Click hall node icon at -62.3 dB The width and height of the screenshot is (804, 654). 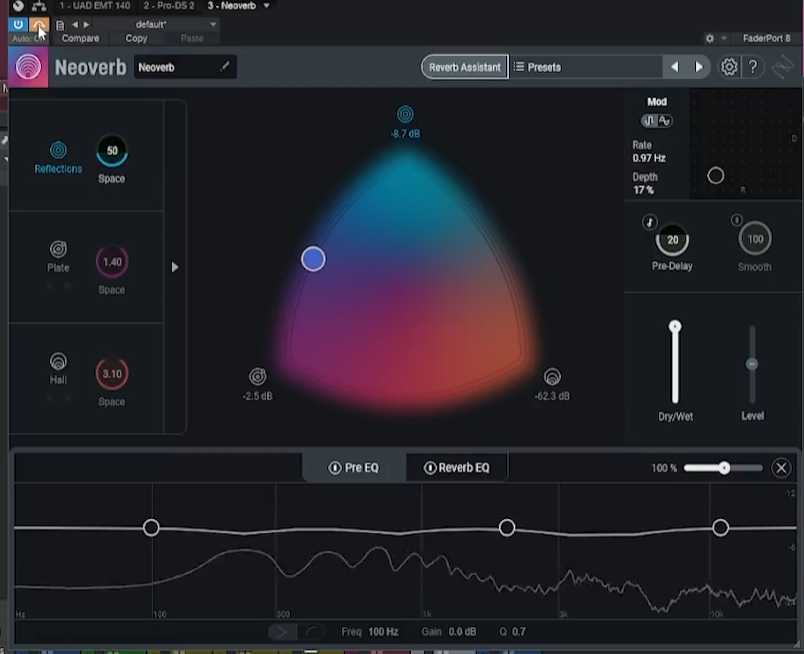(x=552, y=376)
